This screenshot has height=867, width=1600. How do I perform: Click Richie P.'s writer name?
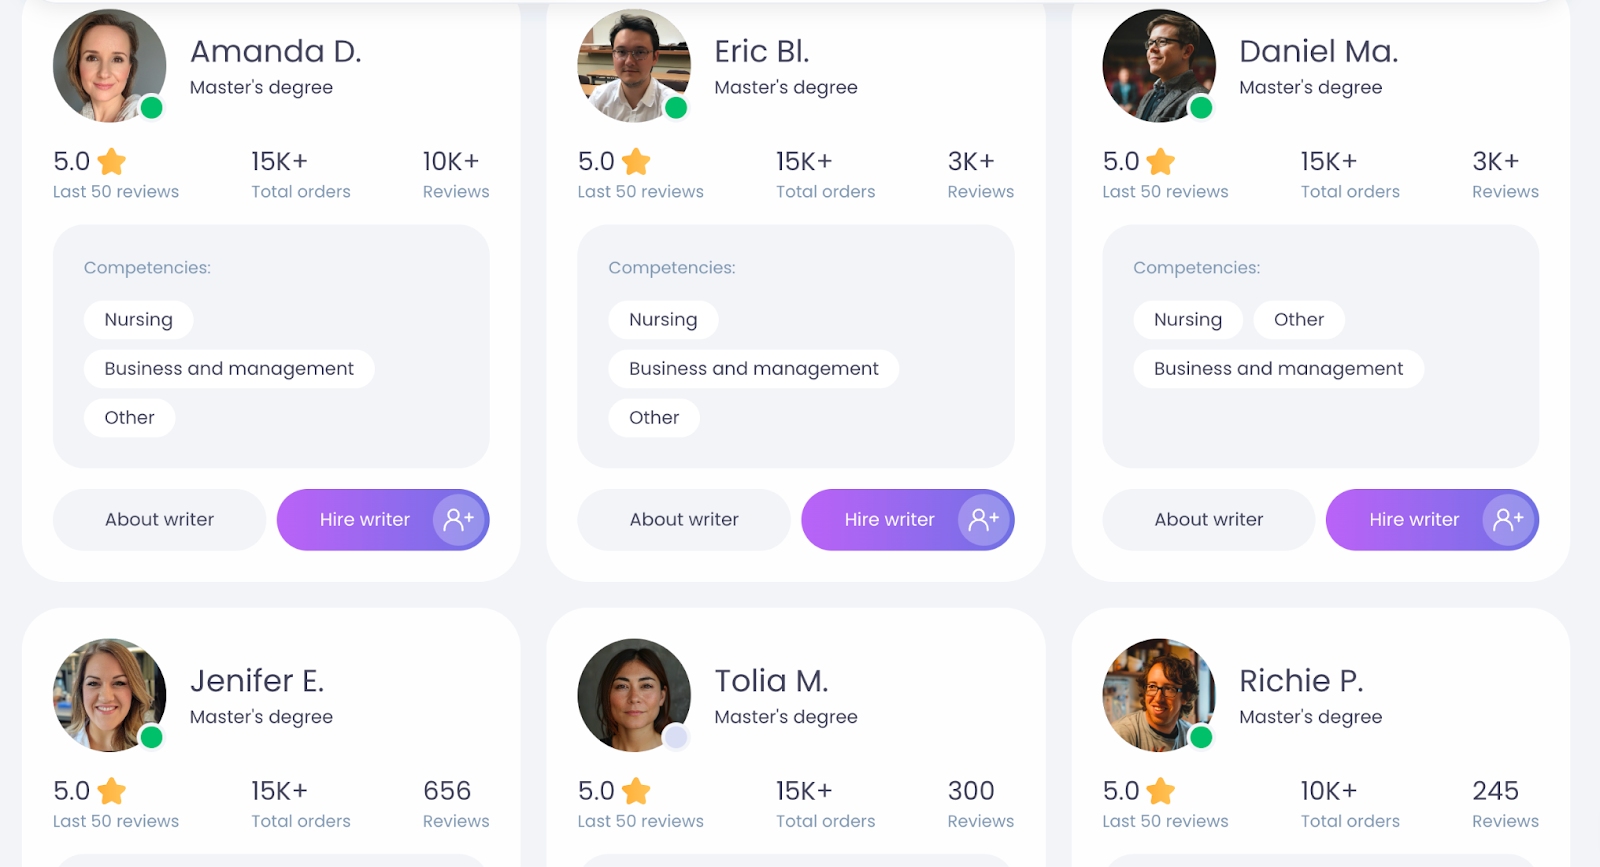point(1300,681)
